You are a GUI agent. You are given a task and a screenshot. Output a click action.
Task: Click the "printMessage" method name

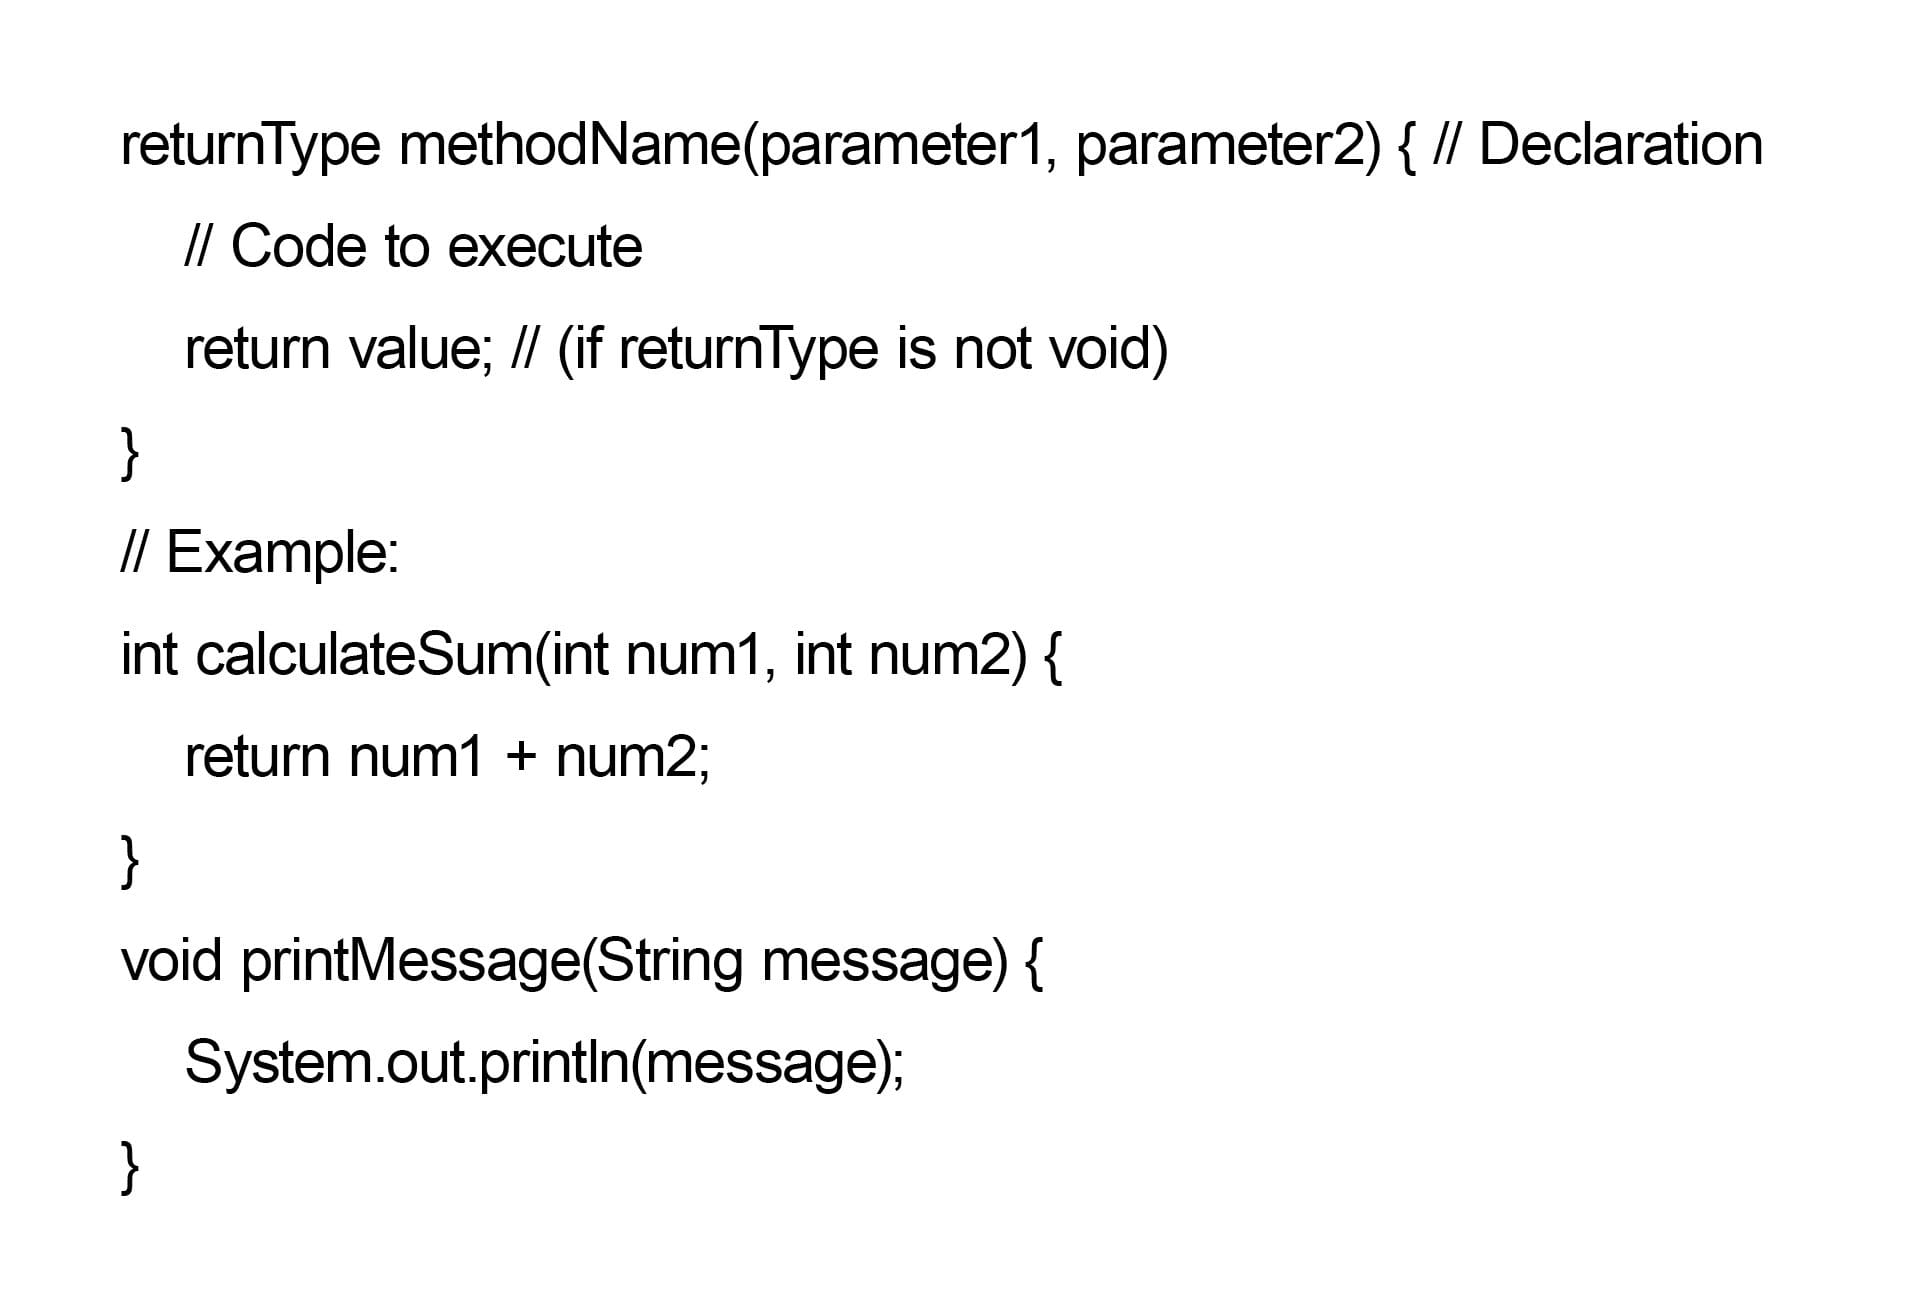click(x=410, y=961)
